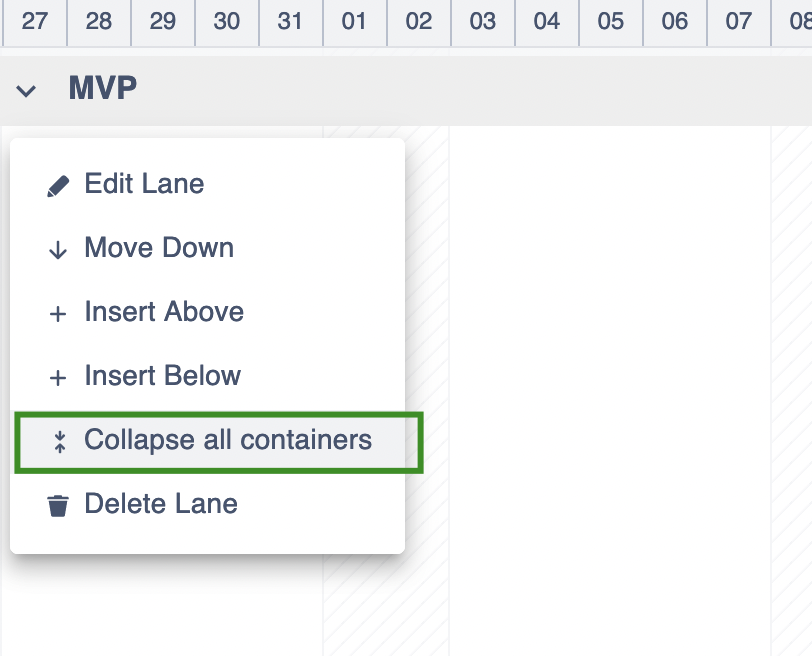812x656 pixels.
Task: Choose Edit Lane from the context menu
Action: click(144, 184)
